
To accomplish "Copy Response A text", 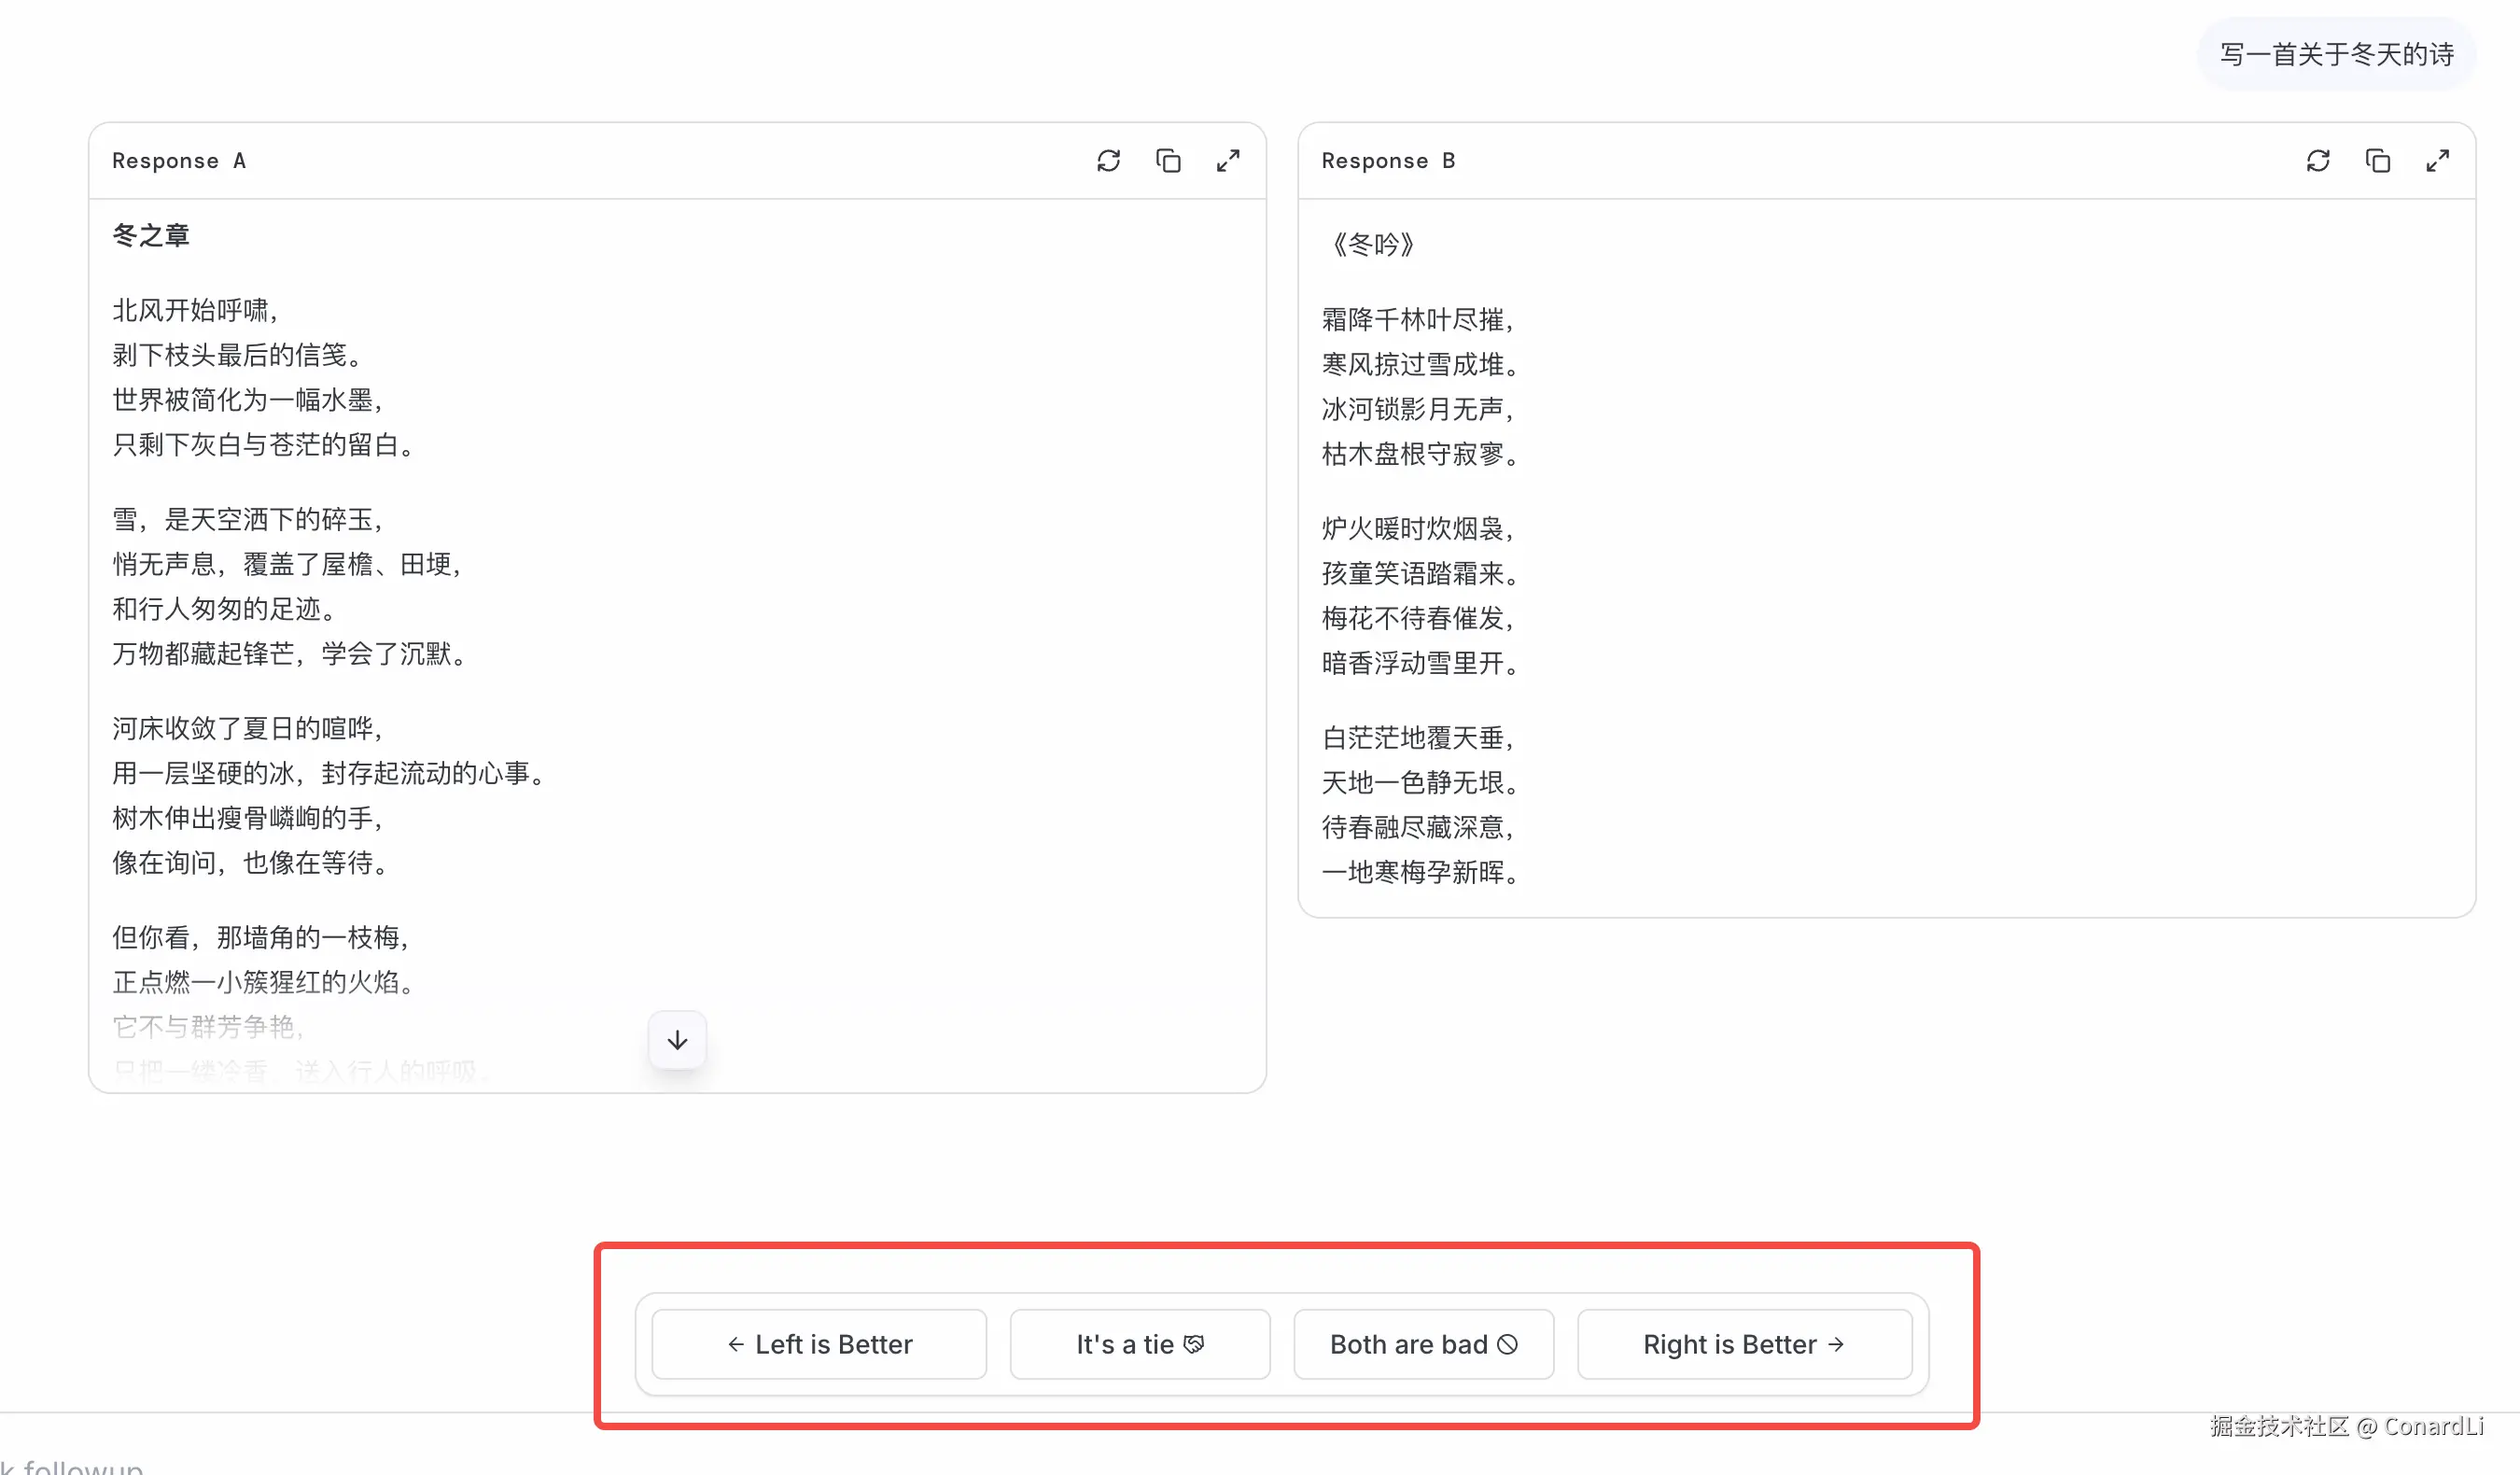I will coord(1168,161).
